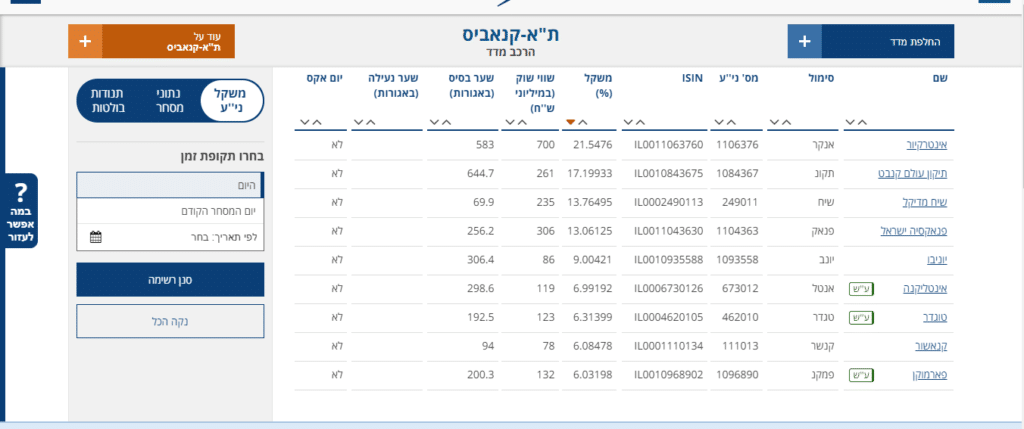The image size is (1024, 429).
Task: Click the שם column header
Action: point(941,78)
